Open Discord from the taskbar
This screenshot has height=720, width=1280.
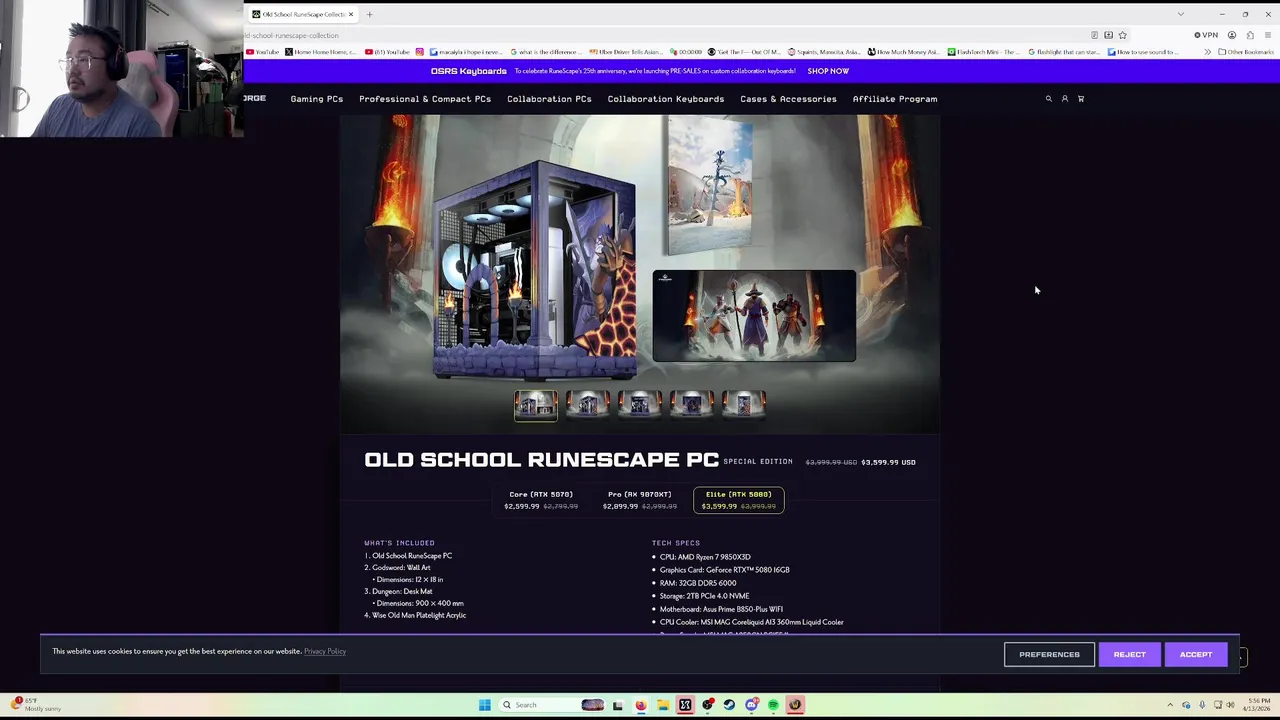point(751,705)
